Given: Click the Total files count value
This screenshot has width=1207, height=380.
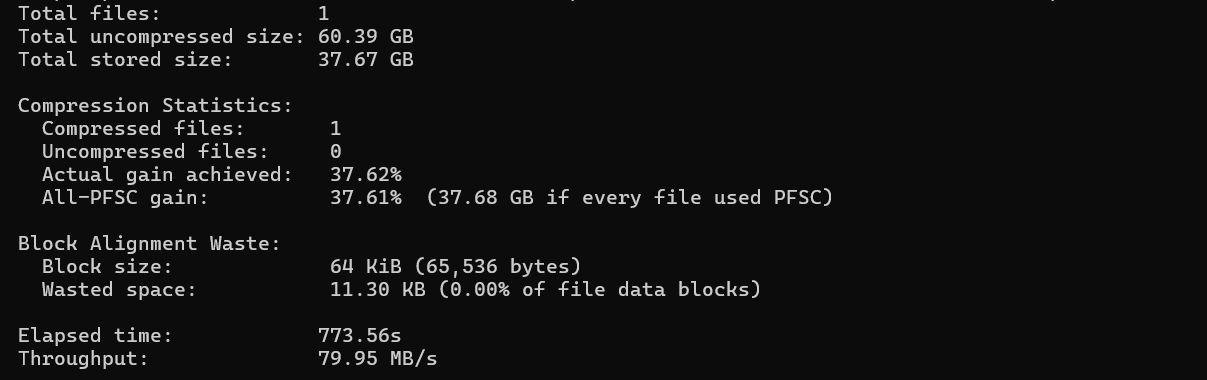Looking at the screenshot, I should click(324, 14).
